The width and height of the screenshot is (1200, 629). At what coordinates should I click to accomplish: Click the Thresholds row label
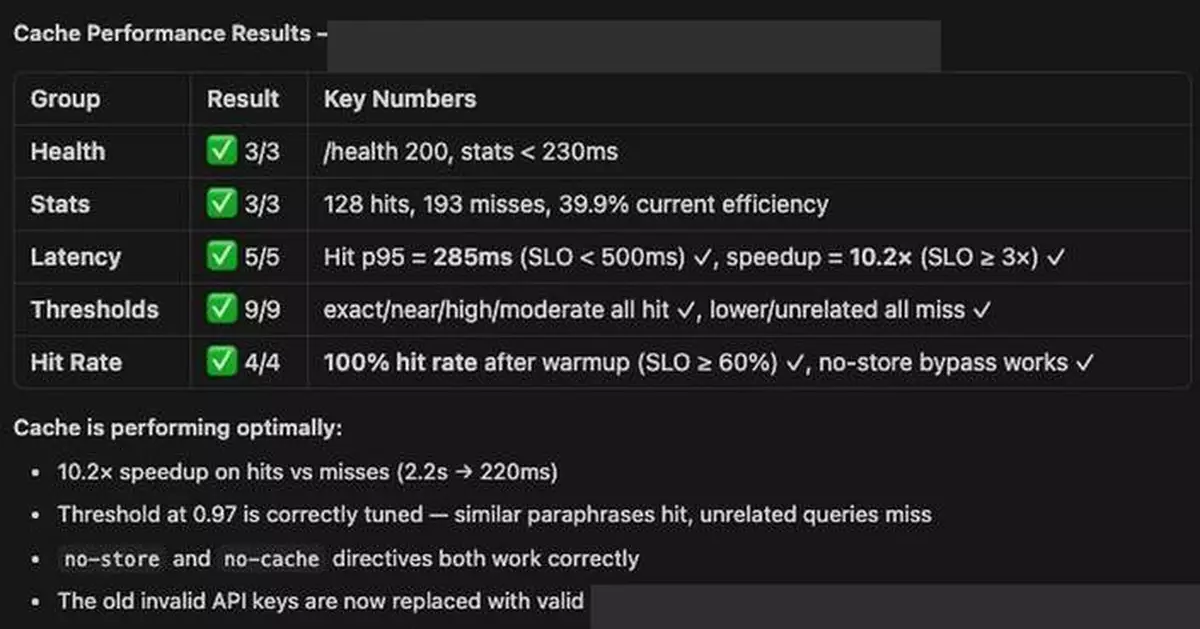[x=94, y=310]
